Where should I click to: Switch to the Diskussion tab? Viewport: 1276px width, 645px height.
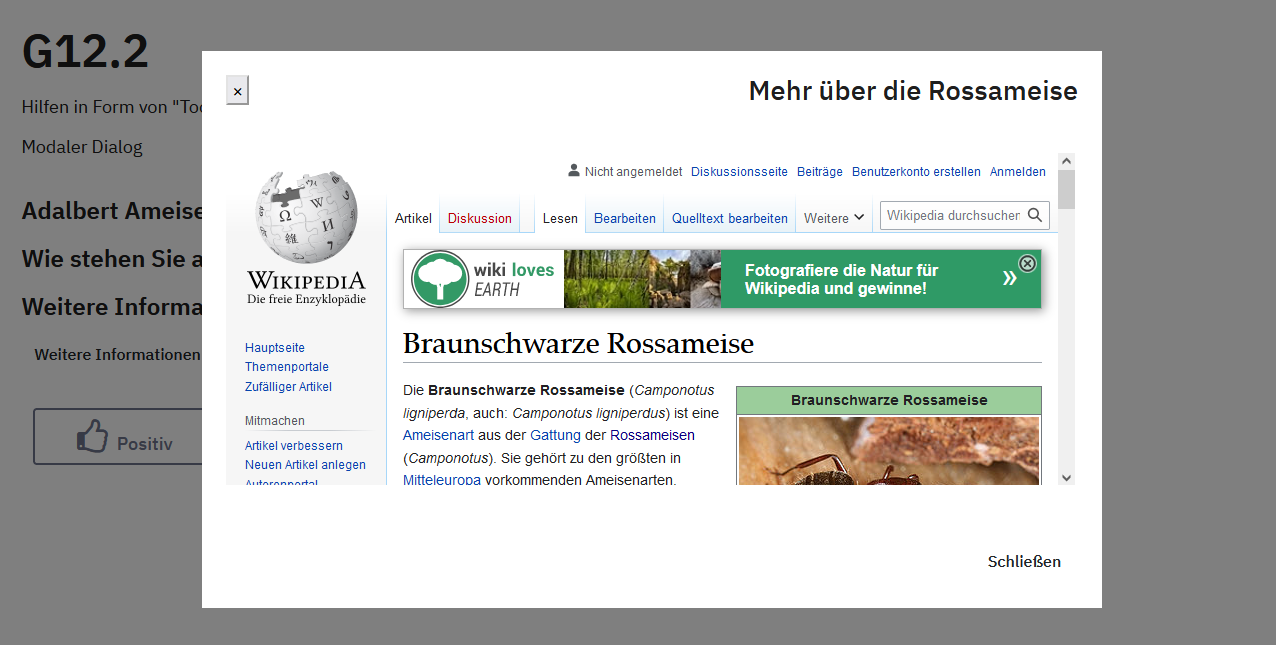tap(479, 218)
